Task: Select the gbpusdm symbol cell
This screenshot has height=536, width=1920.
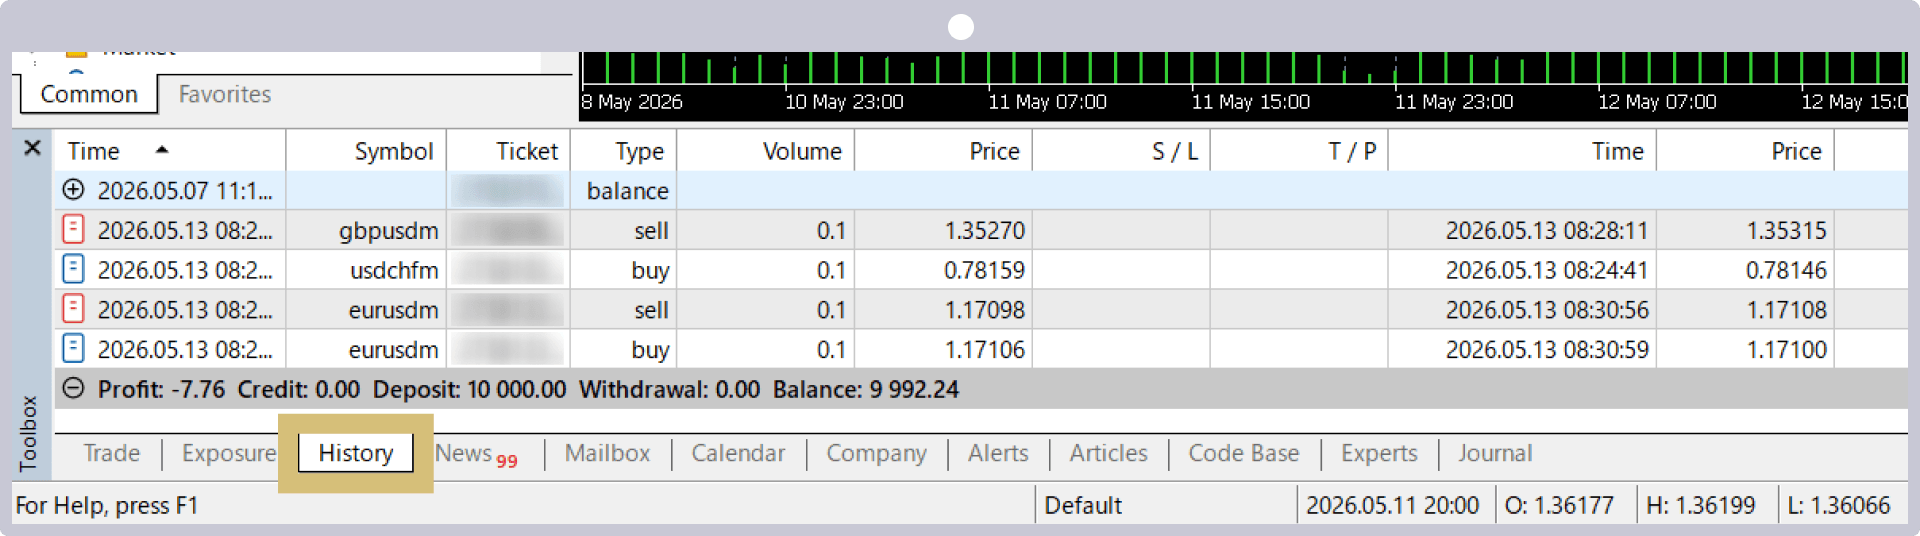Action: [x=388, y=231]
